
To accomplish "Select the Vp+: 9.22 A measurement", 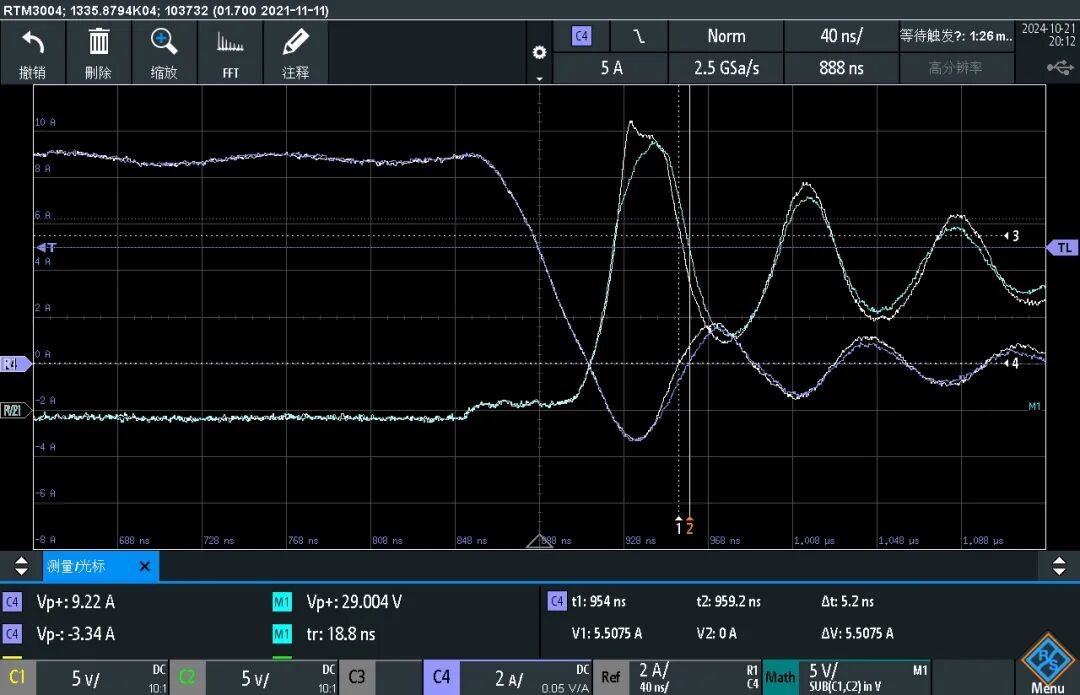I will [76, 602].
